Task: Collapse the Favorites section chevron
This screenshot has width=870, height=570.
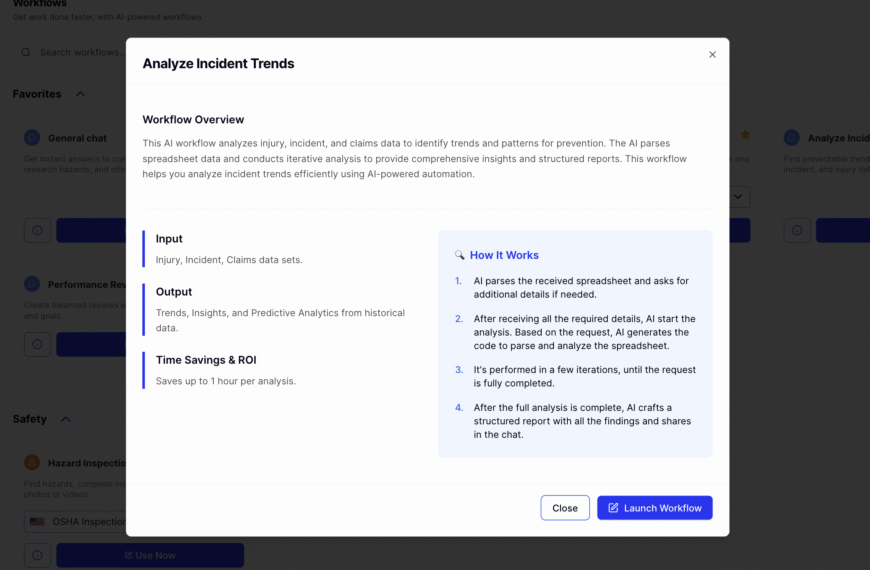Action: [x=80, y=94]
